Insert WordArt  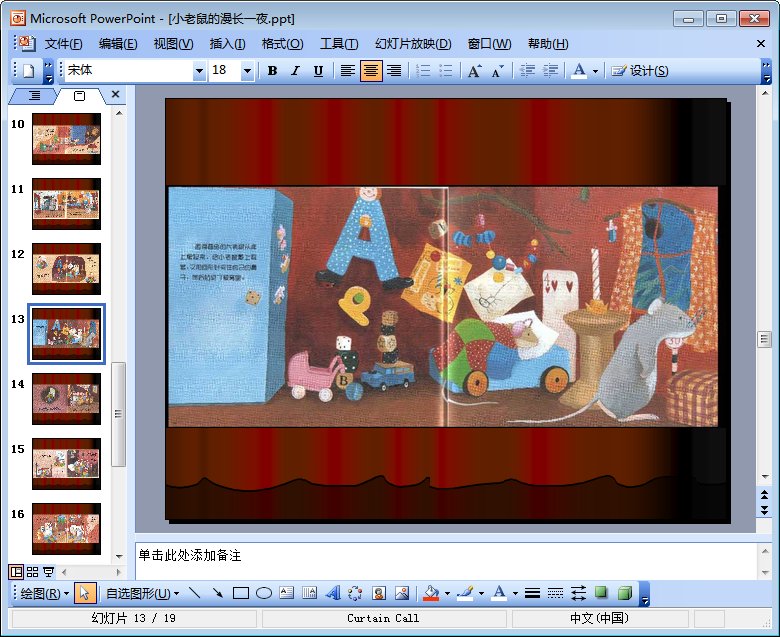point(333,593)
